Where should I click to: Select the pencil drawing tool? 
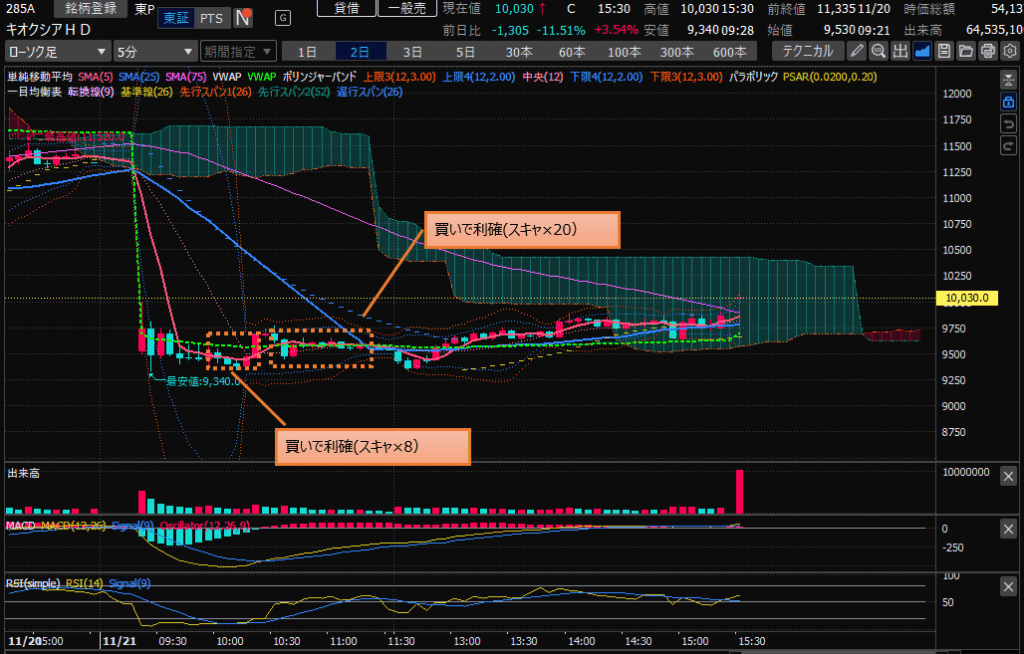point(858,51)
